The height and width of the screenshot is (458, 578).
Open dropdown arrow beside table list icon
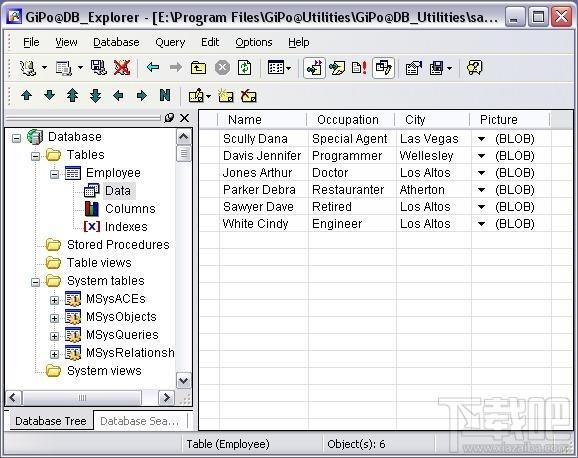coord(80,68)
